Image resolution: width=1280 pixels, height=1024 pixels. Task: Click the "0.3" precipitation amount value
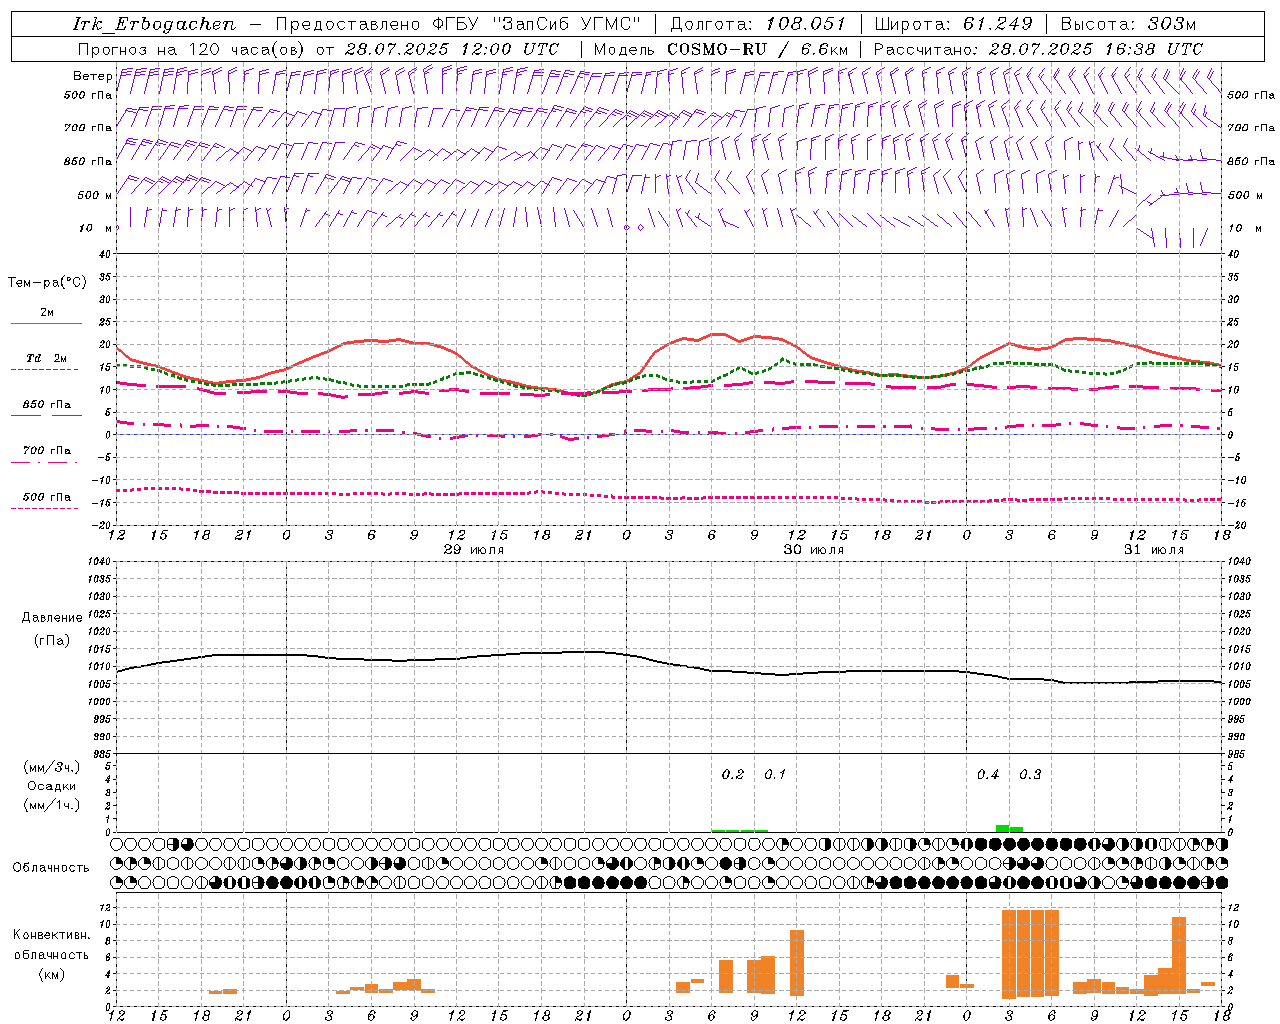coord(1030,774)
